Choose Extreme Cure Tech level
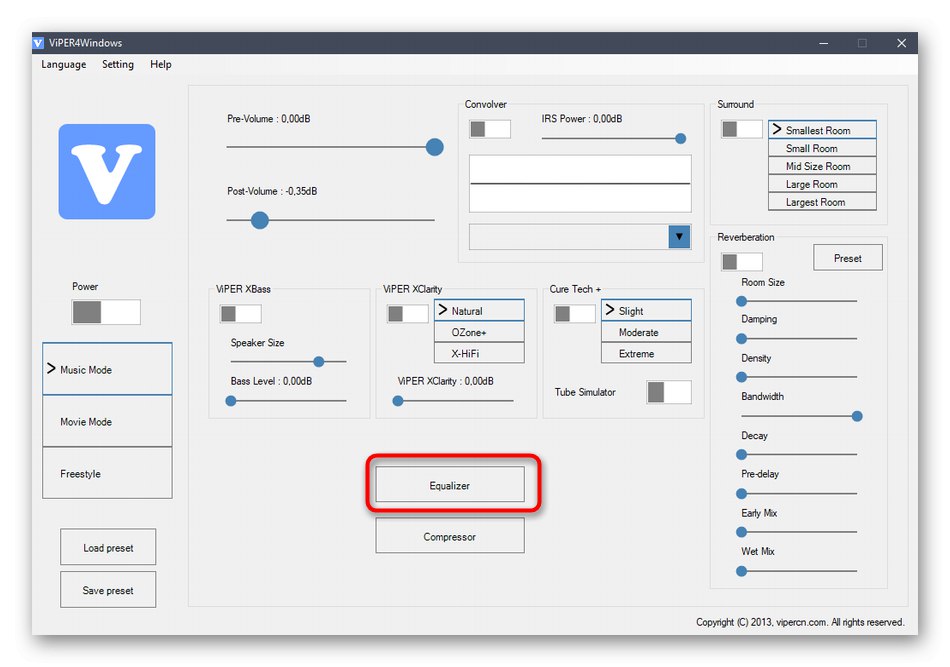This screenshot has height=667, width=950. tap(646, 353)
